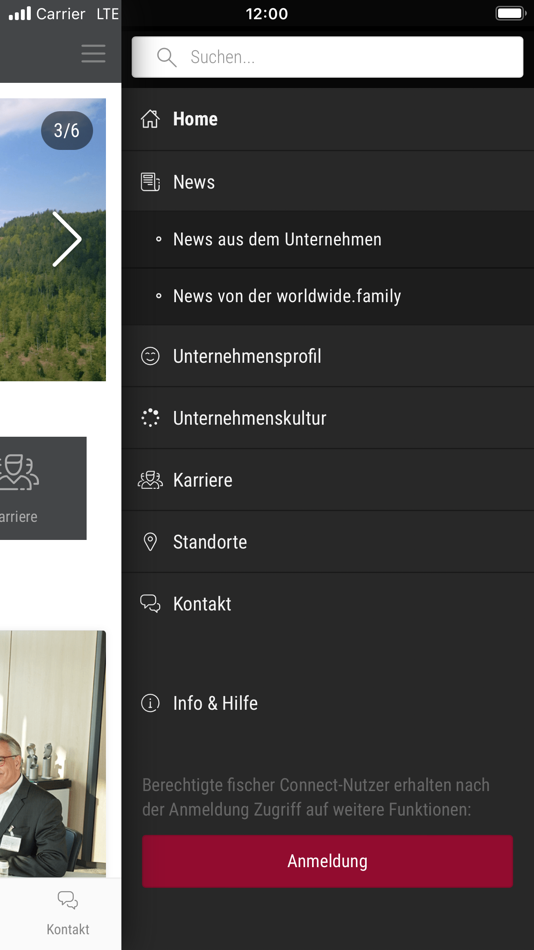534x950 pixels.
Task: Click the Karriere people icon in menu
Action: pyautogui.click(x=150, y=480)
